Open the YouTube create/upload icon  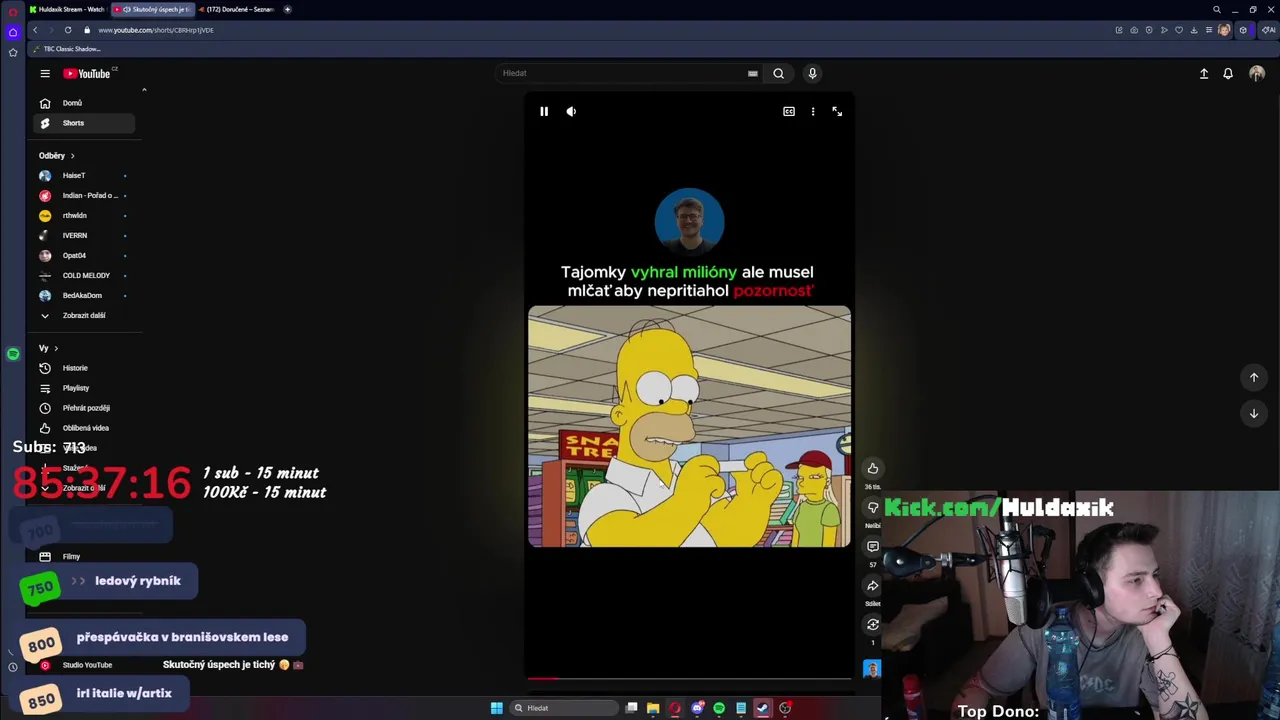tap(1204, 73)
